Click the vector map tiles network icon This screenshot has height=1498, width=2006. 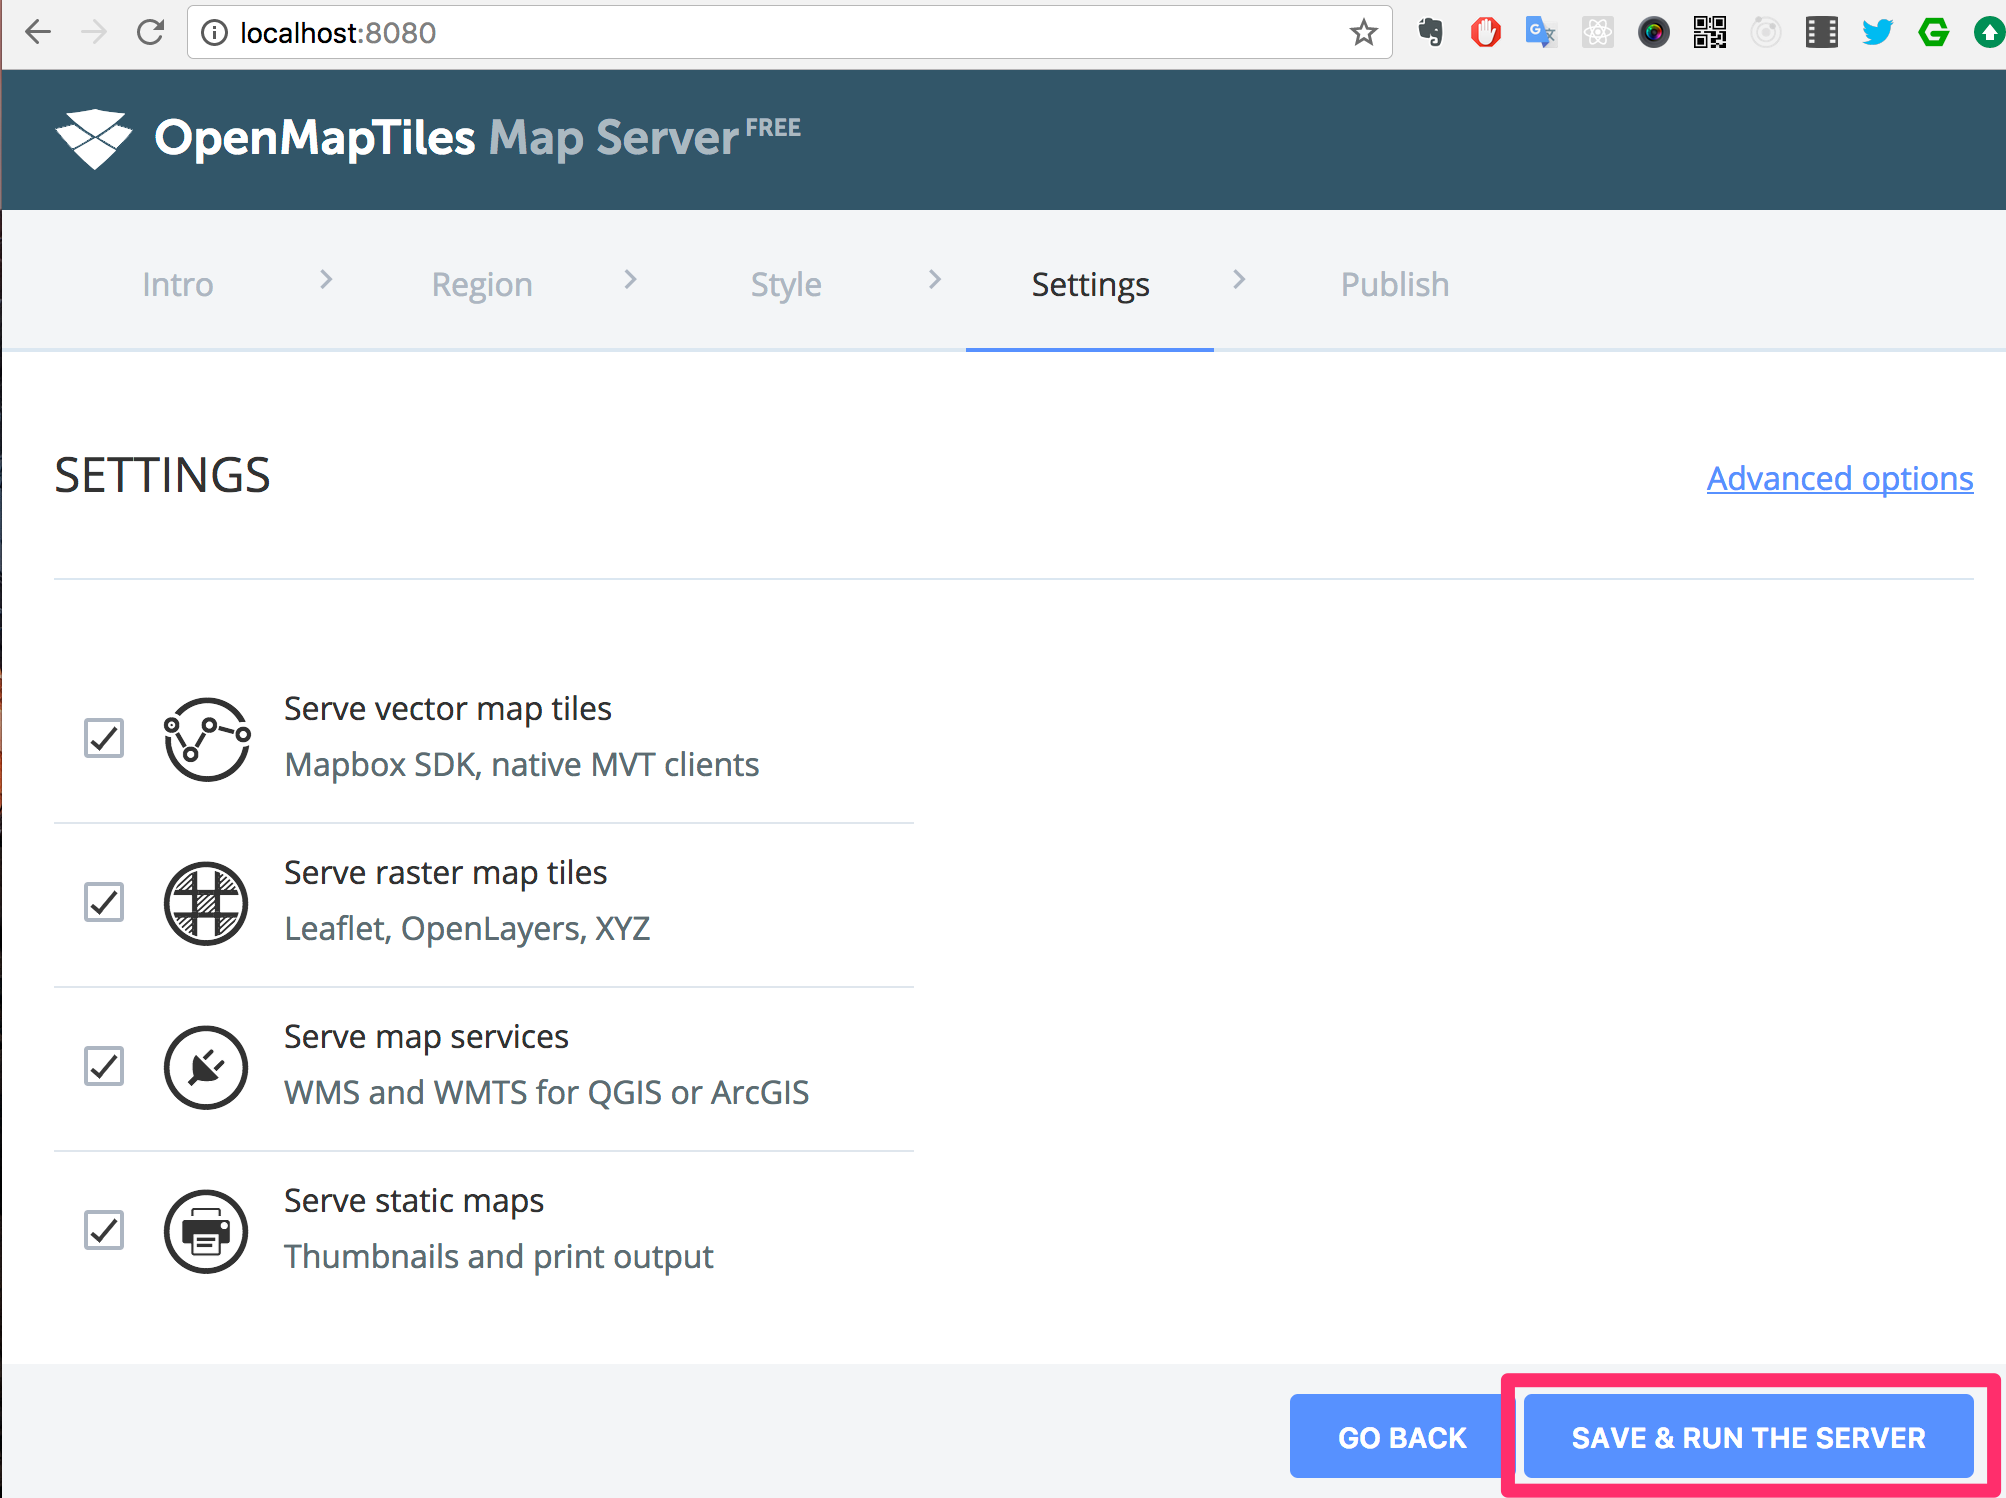tap(206, 740)
